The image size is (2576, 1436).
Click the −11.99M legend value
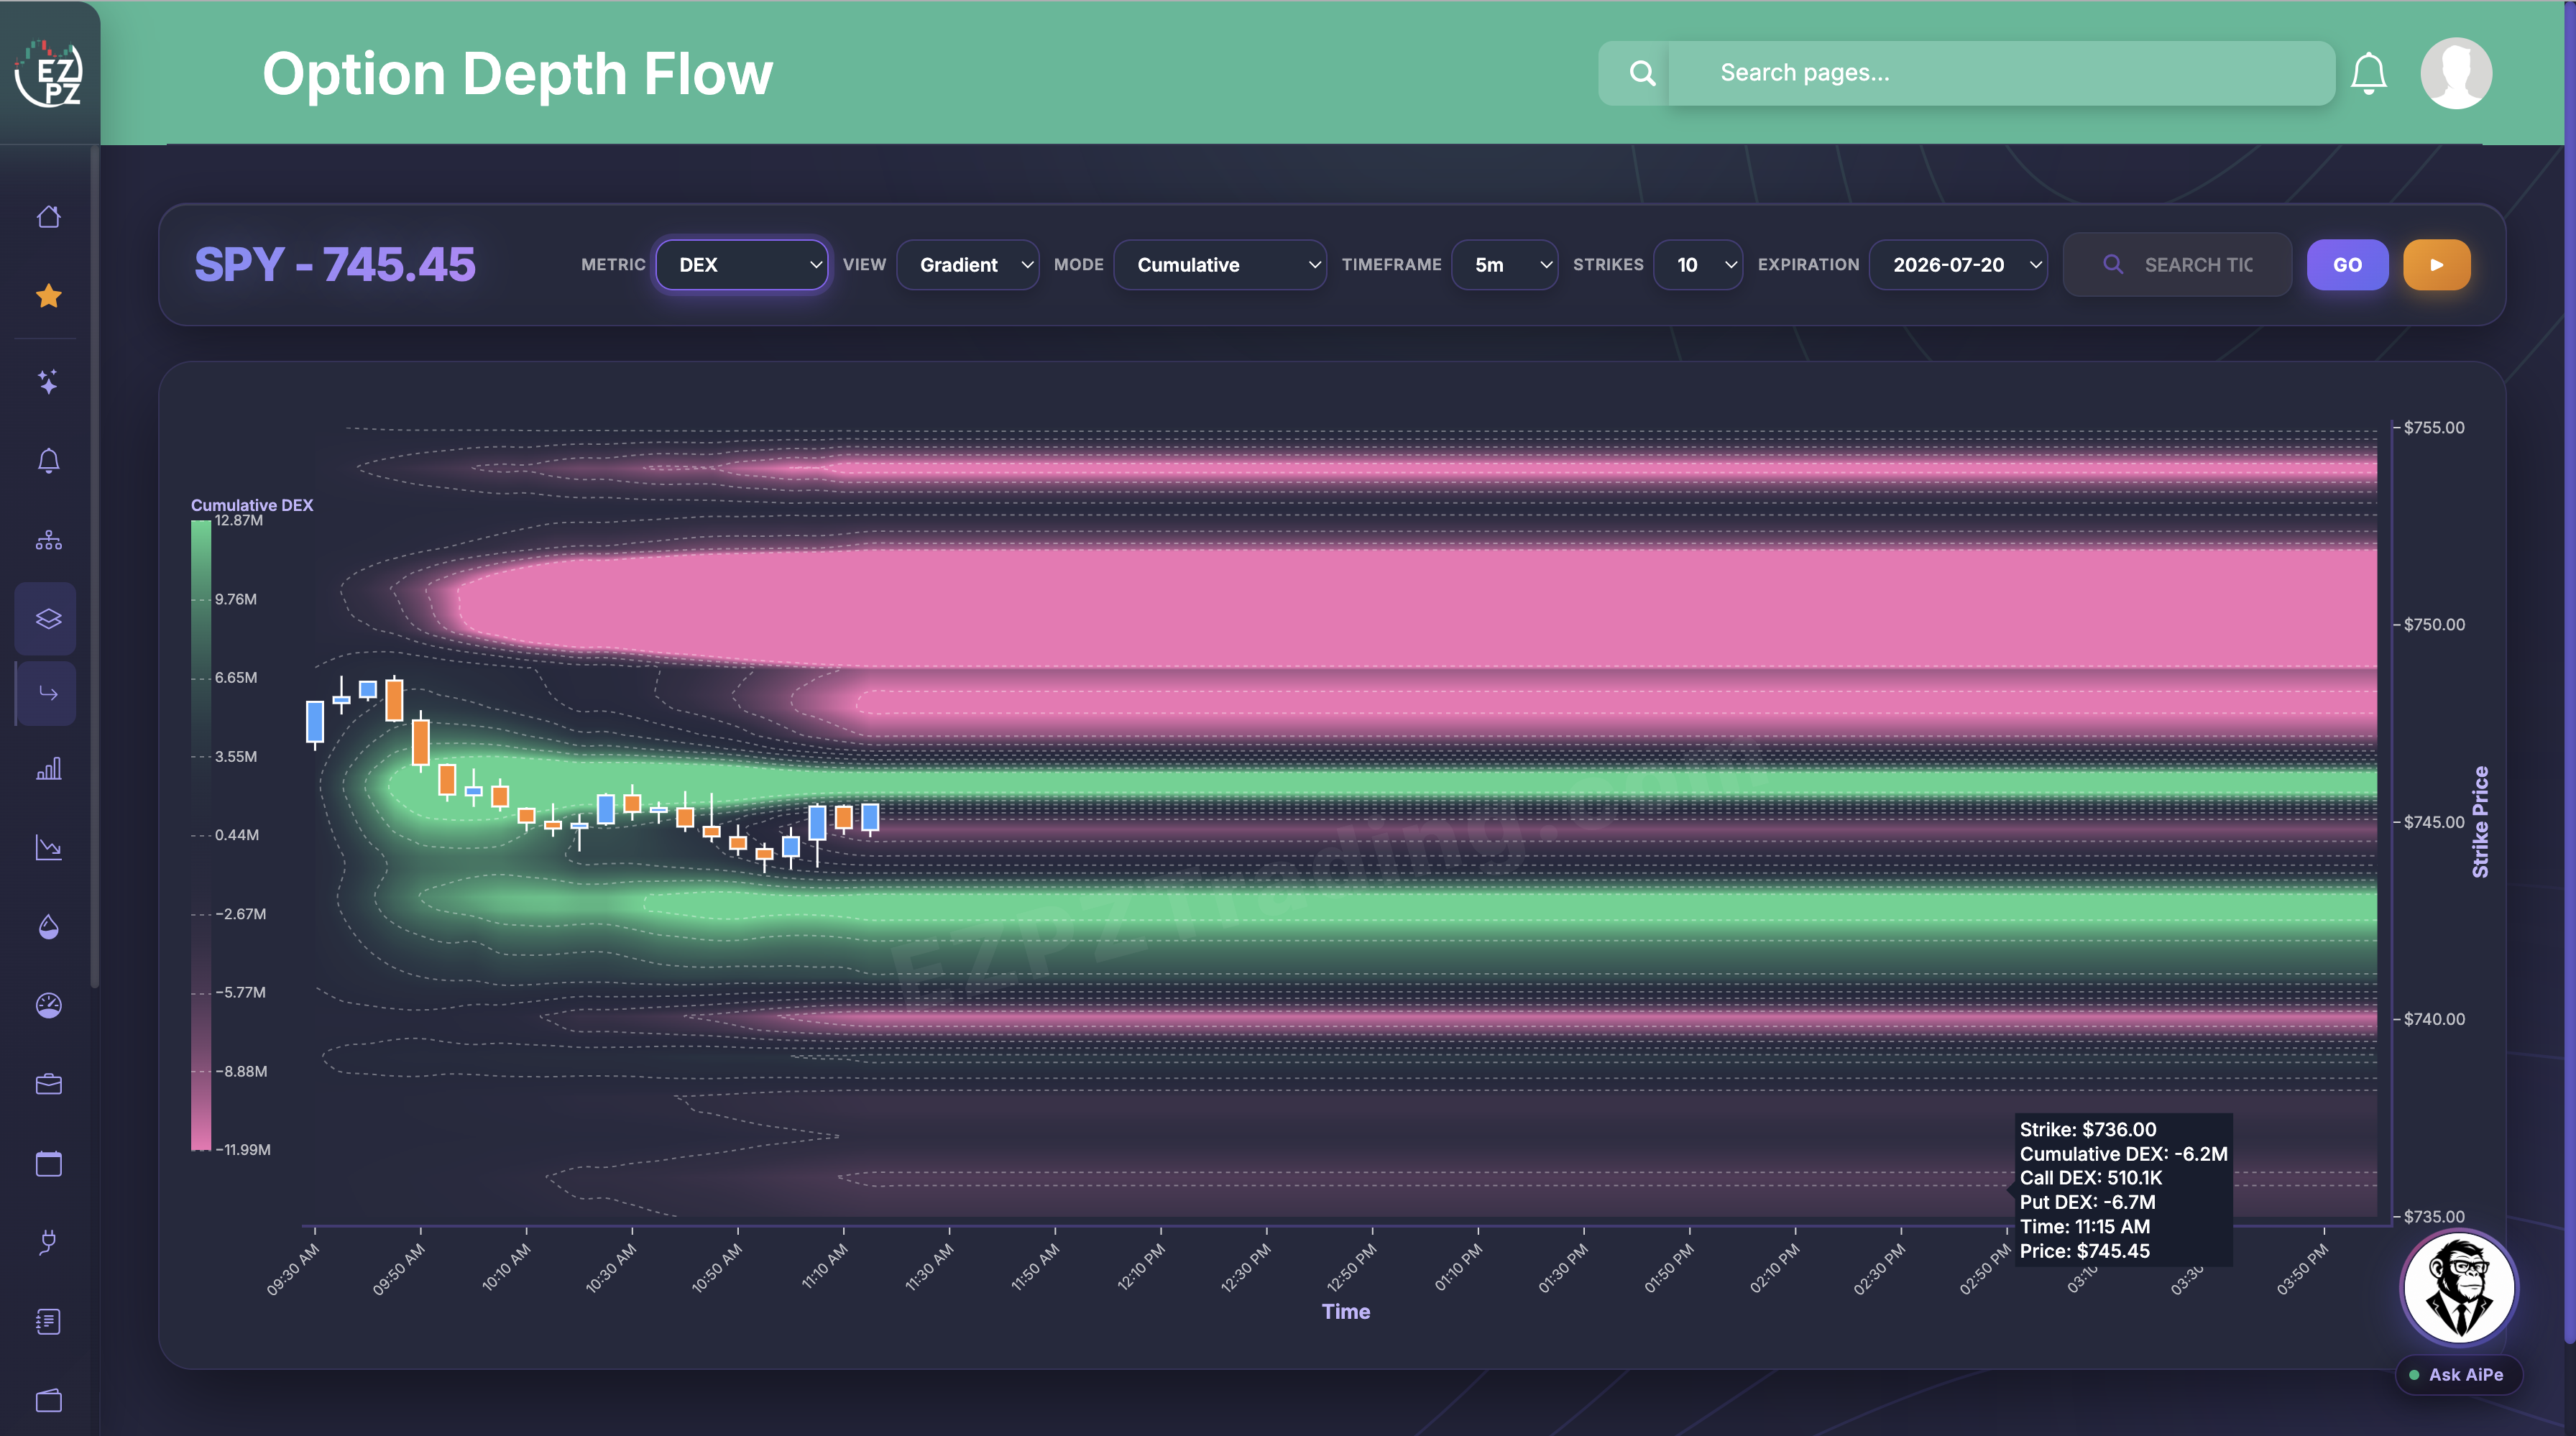pyautogui.click(x=243, y=1150)
